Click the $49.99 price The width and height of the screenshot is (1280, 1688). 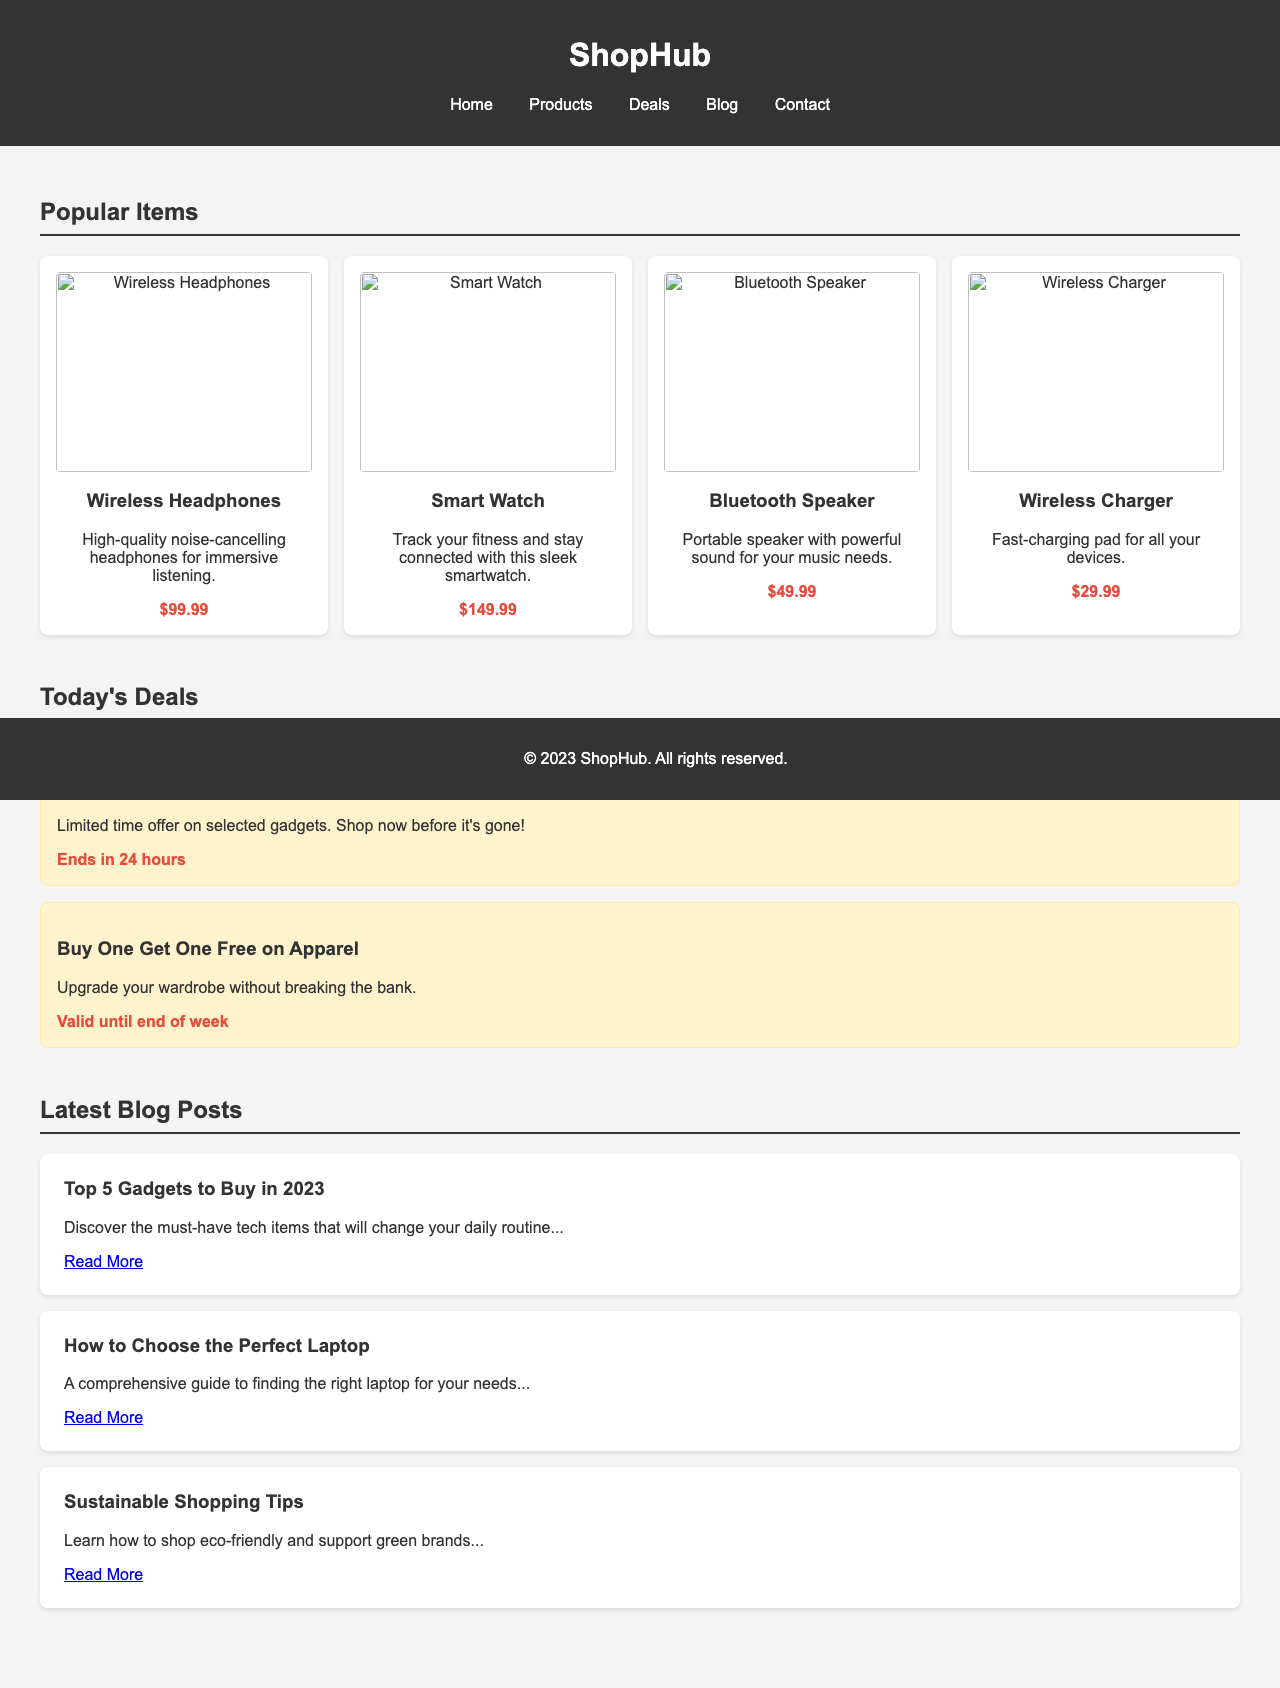point(792,591)
